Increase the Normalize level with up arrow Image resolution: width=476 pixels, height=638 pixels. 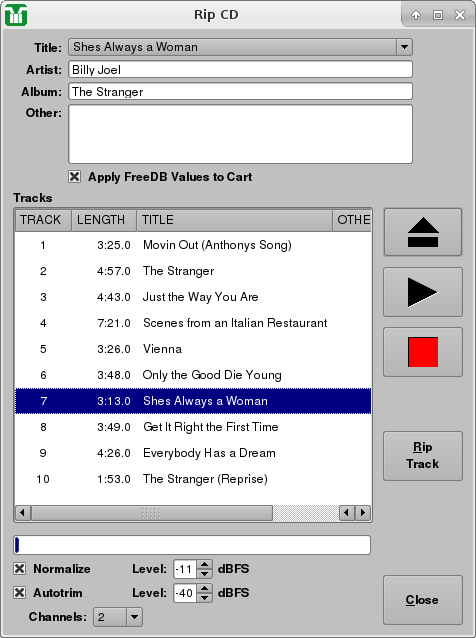tap(204, 564)
